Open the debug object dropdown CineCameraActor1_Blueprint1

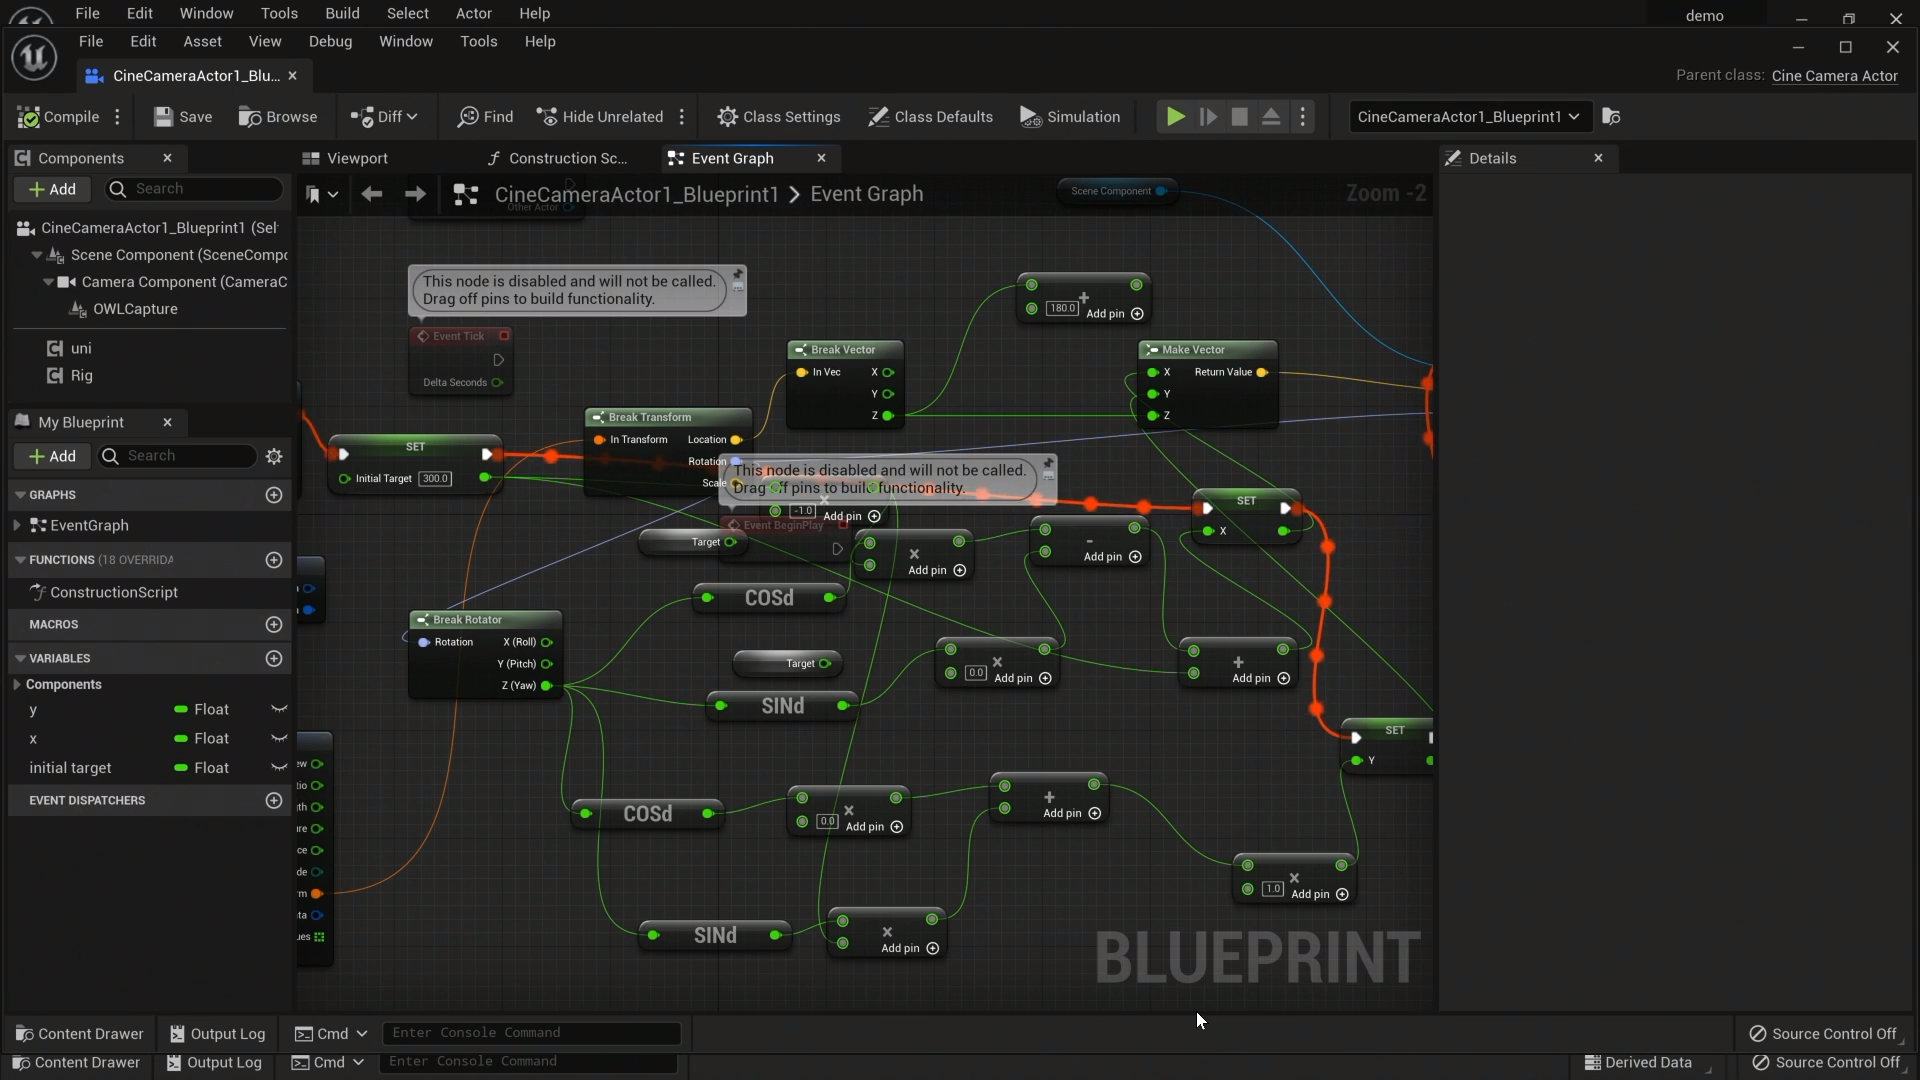pyautogui.click(x=1468, y=117)
